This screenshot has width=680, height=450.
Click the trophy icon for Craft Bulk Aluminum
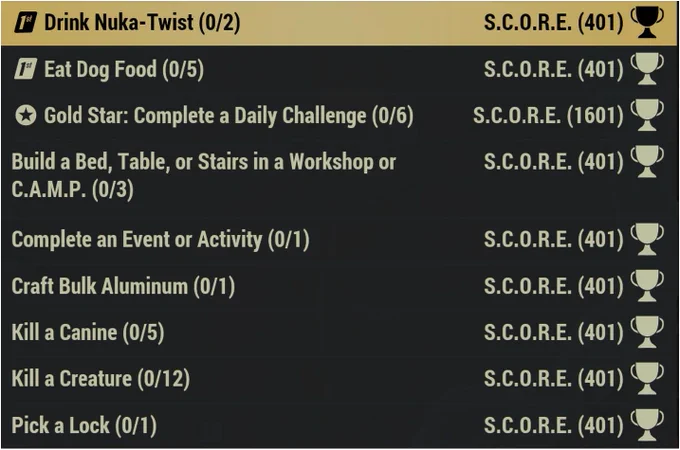pyautogui.click(x=647, y=285)
